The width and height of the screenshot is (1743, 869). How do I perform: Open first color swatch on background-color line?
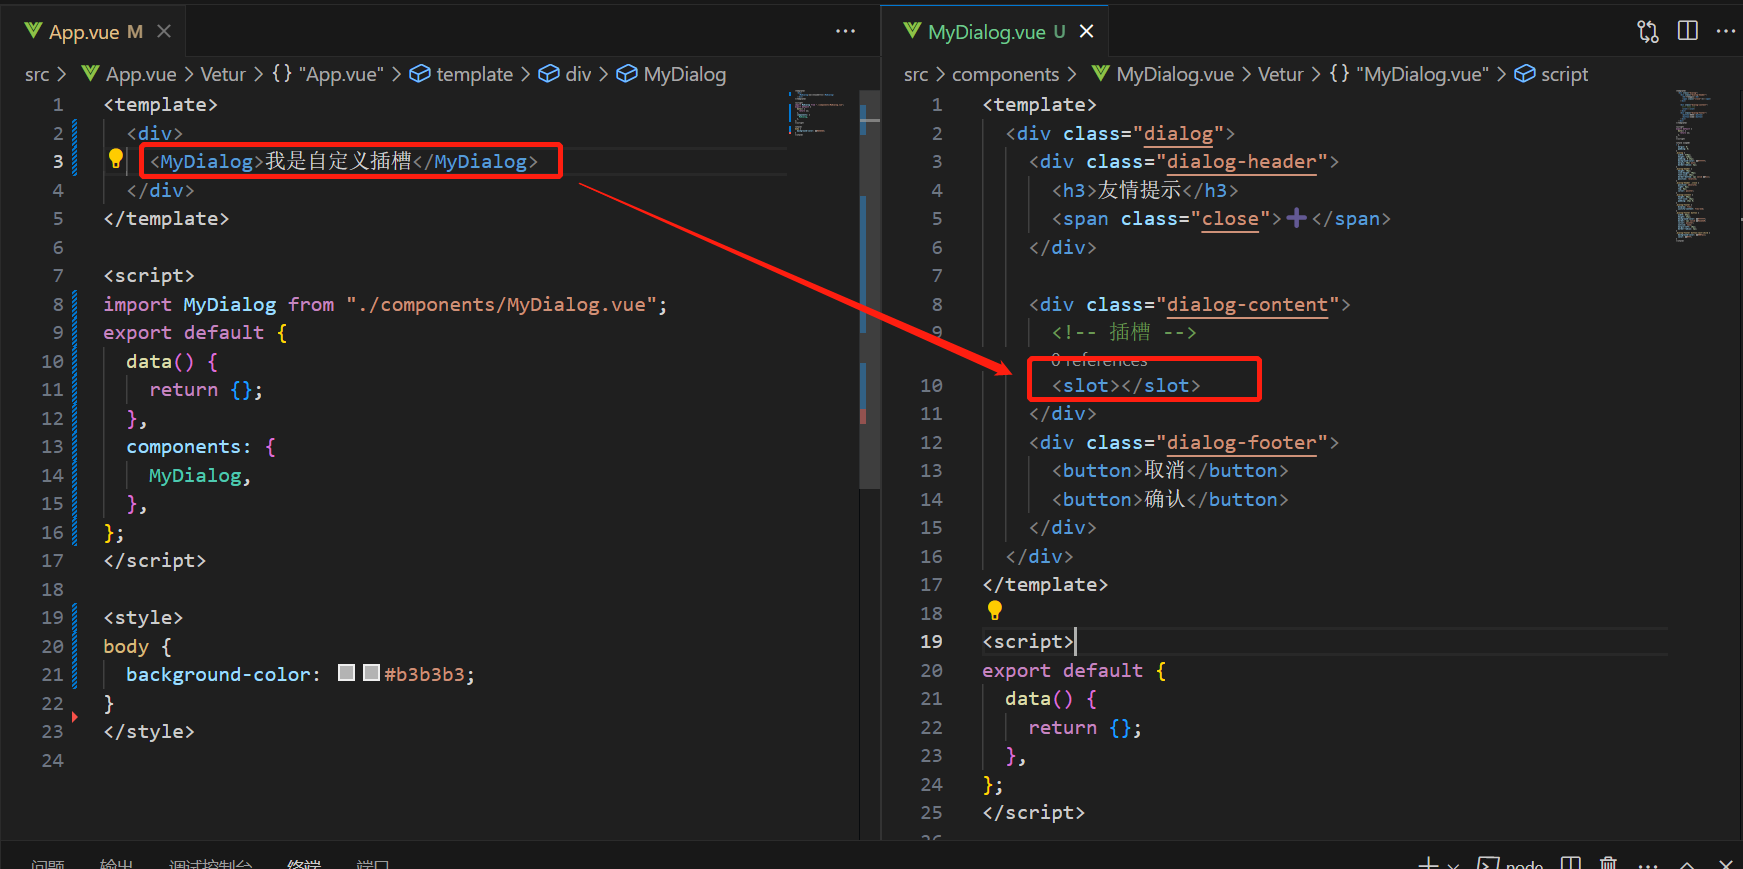[347, 673]
